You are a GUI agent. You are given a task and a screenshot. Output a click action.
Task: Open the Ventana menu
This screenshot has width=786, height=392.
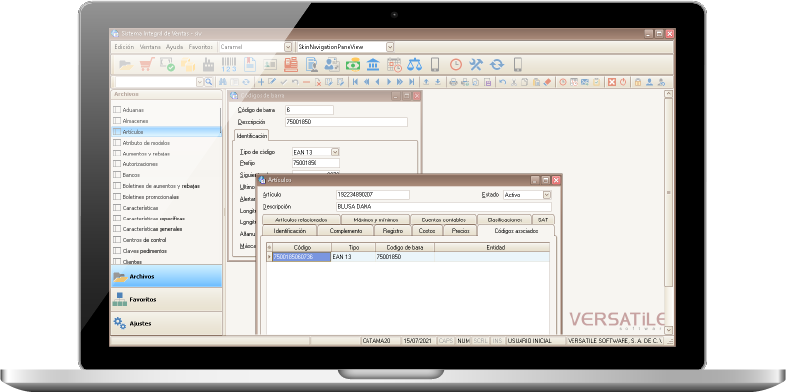150,47
